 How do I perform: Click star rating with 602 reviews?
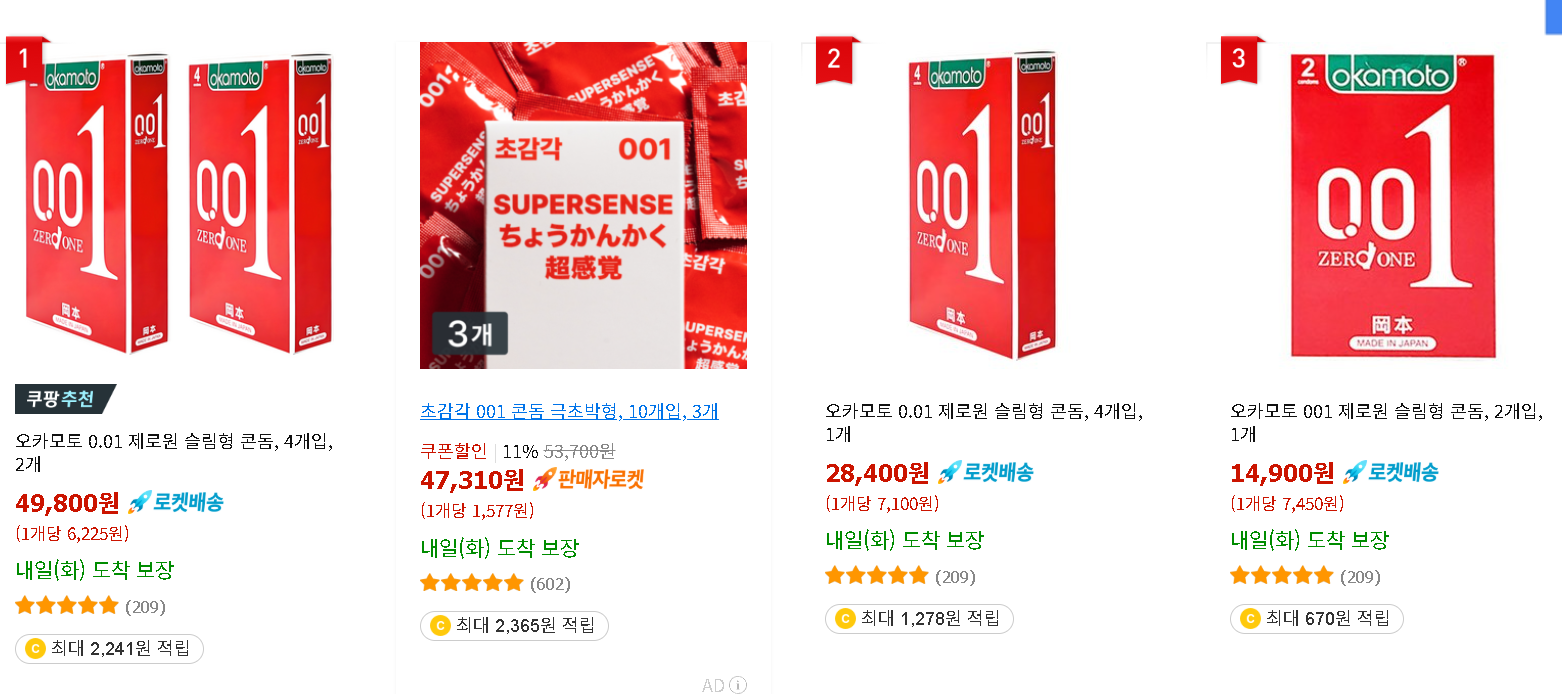click(x=471, y=583)
